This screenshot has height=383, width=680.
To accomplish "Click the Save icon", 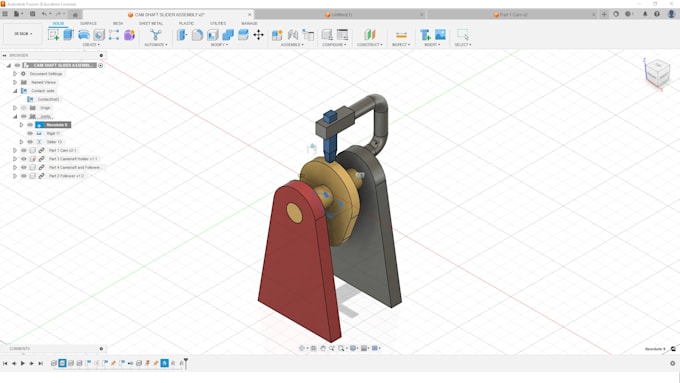I will tap(33, 14).
